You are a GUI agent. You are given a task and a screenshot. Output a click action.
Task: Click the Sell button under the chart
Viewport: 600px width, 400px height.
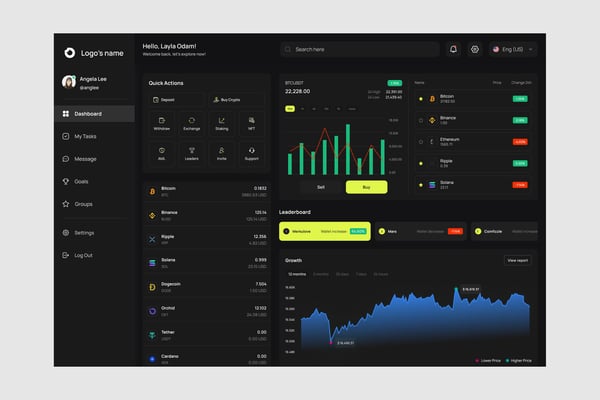(x=321, y=187)
